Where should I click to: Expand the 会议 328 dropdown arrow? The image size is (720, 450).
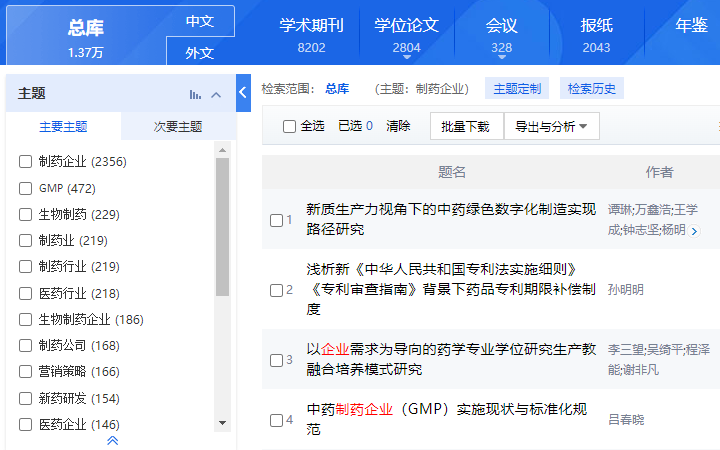coord(501,57)
